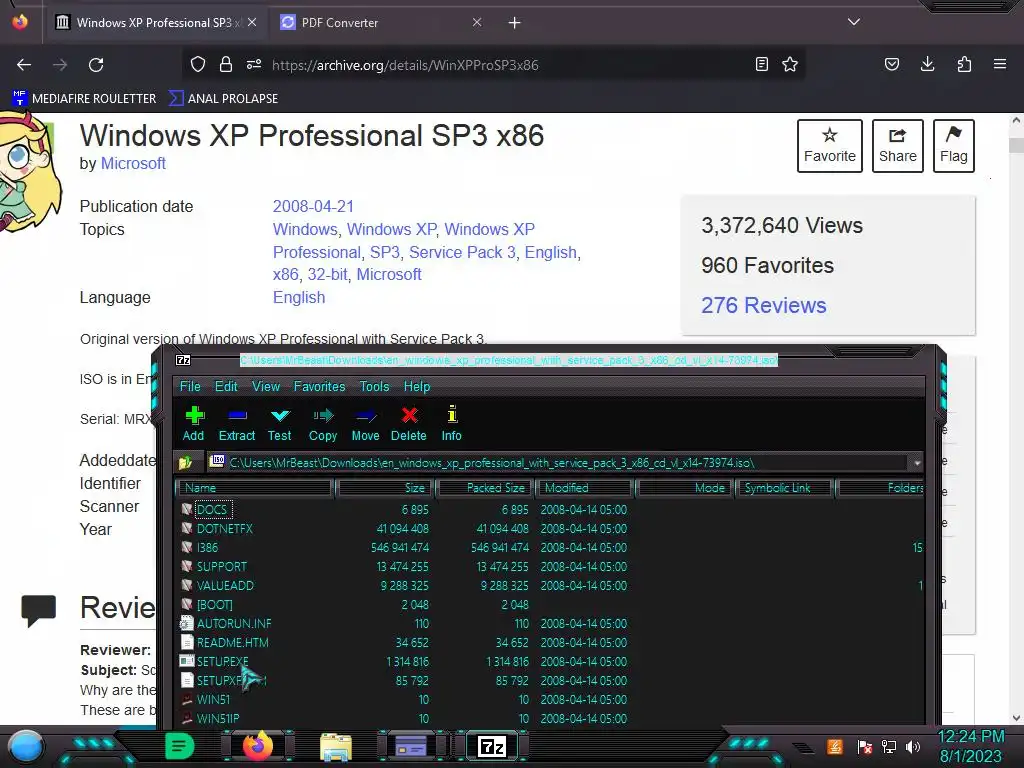Open the 7z app on the taskbar
The image size is (1024, 768).
point(492,746)
